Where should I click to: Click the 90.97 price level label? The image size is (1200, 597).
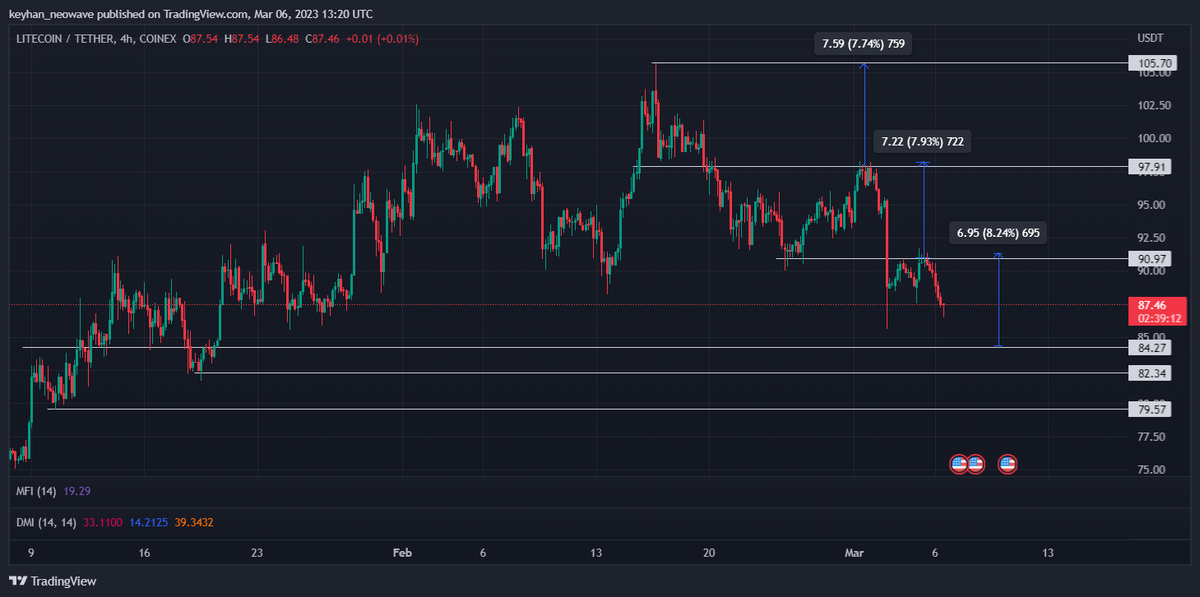[1146, 259]
